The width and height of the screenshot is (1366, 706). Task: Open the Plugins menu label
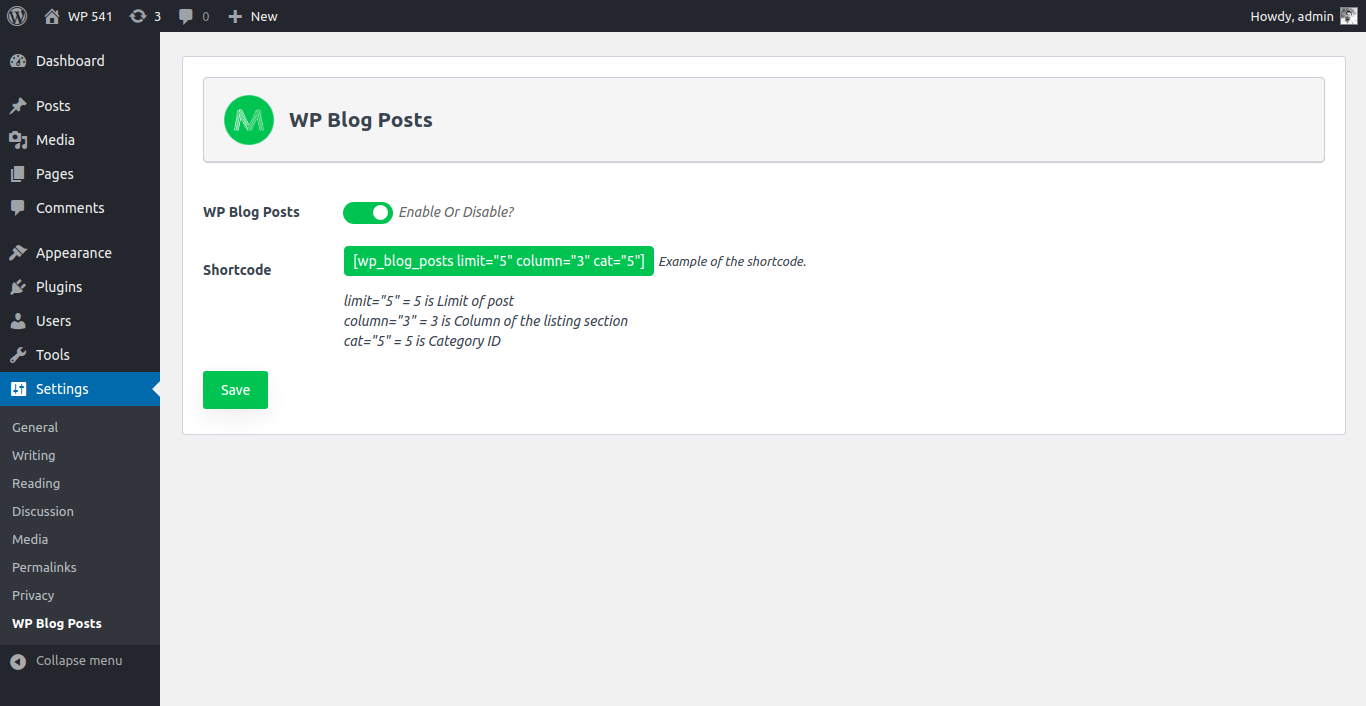point(59,287)
